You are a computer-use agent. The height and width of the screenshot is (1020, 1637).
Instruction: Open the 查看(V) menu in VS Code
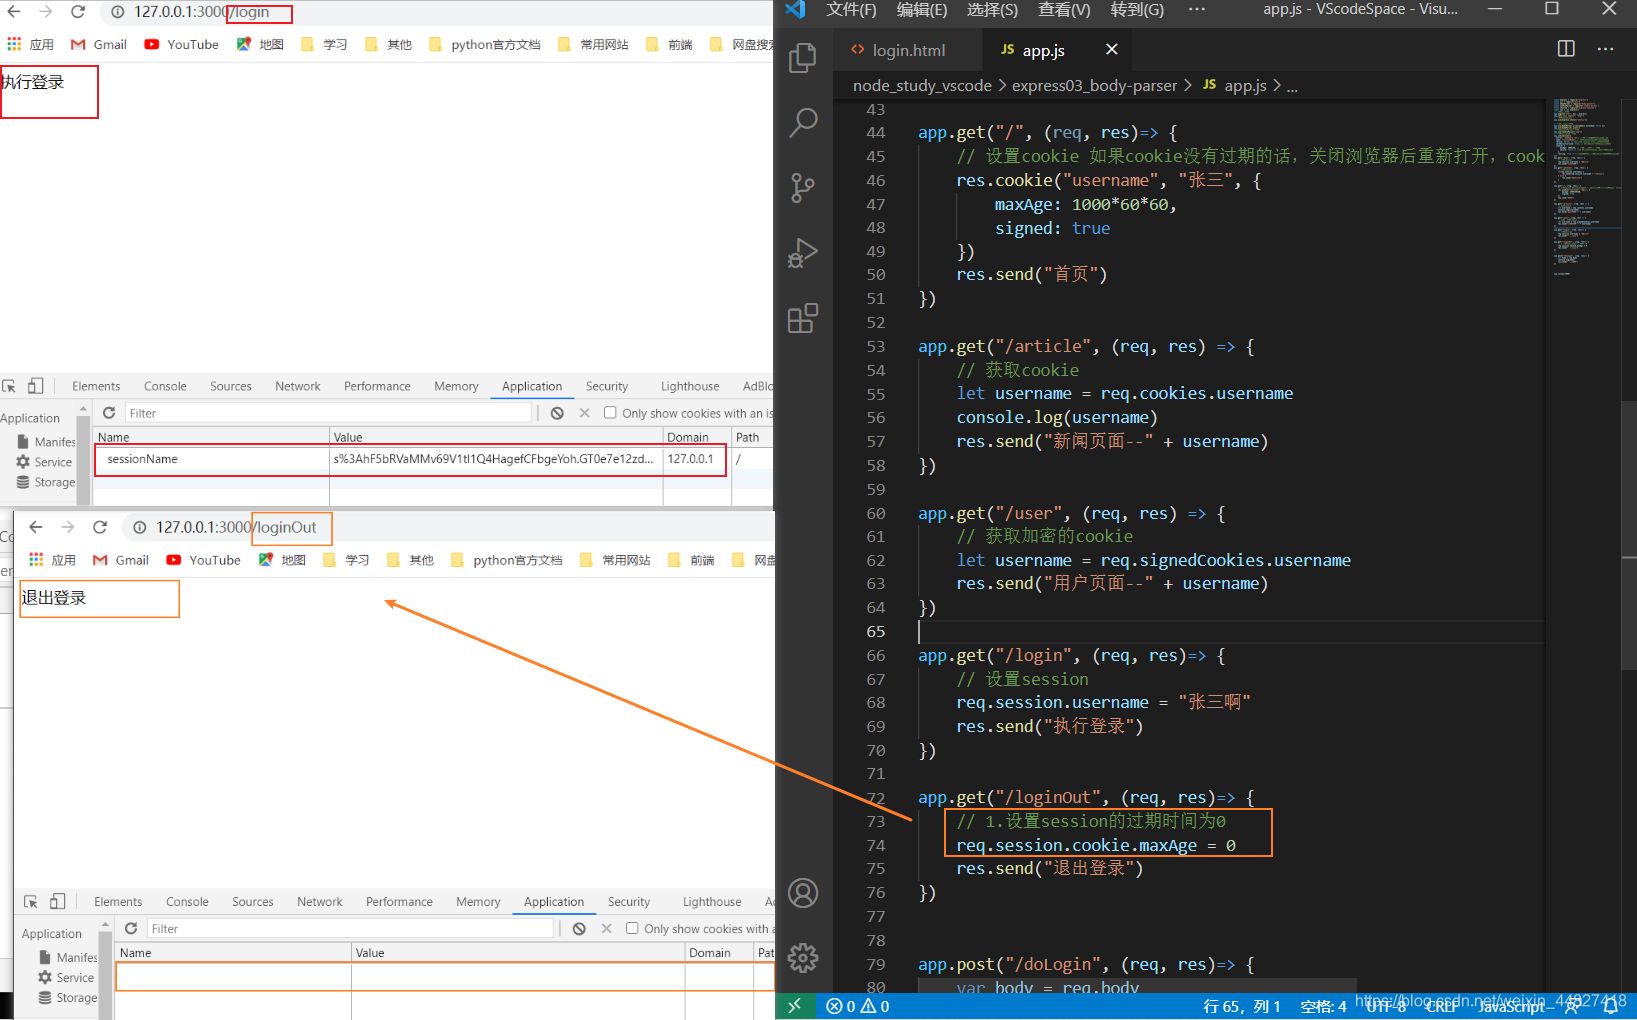(1064, 10)
